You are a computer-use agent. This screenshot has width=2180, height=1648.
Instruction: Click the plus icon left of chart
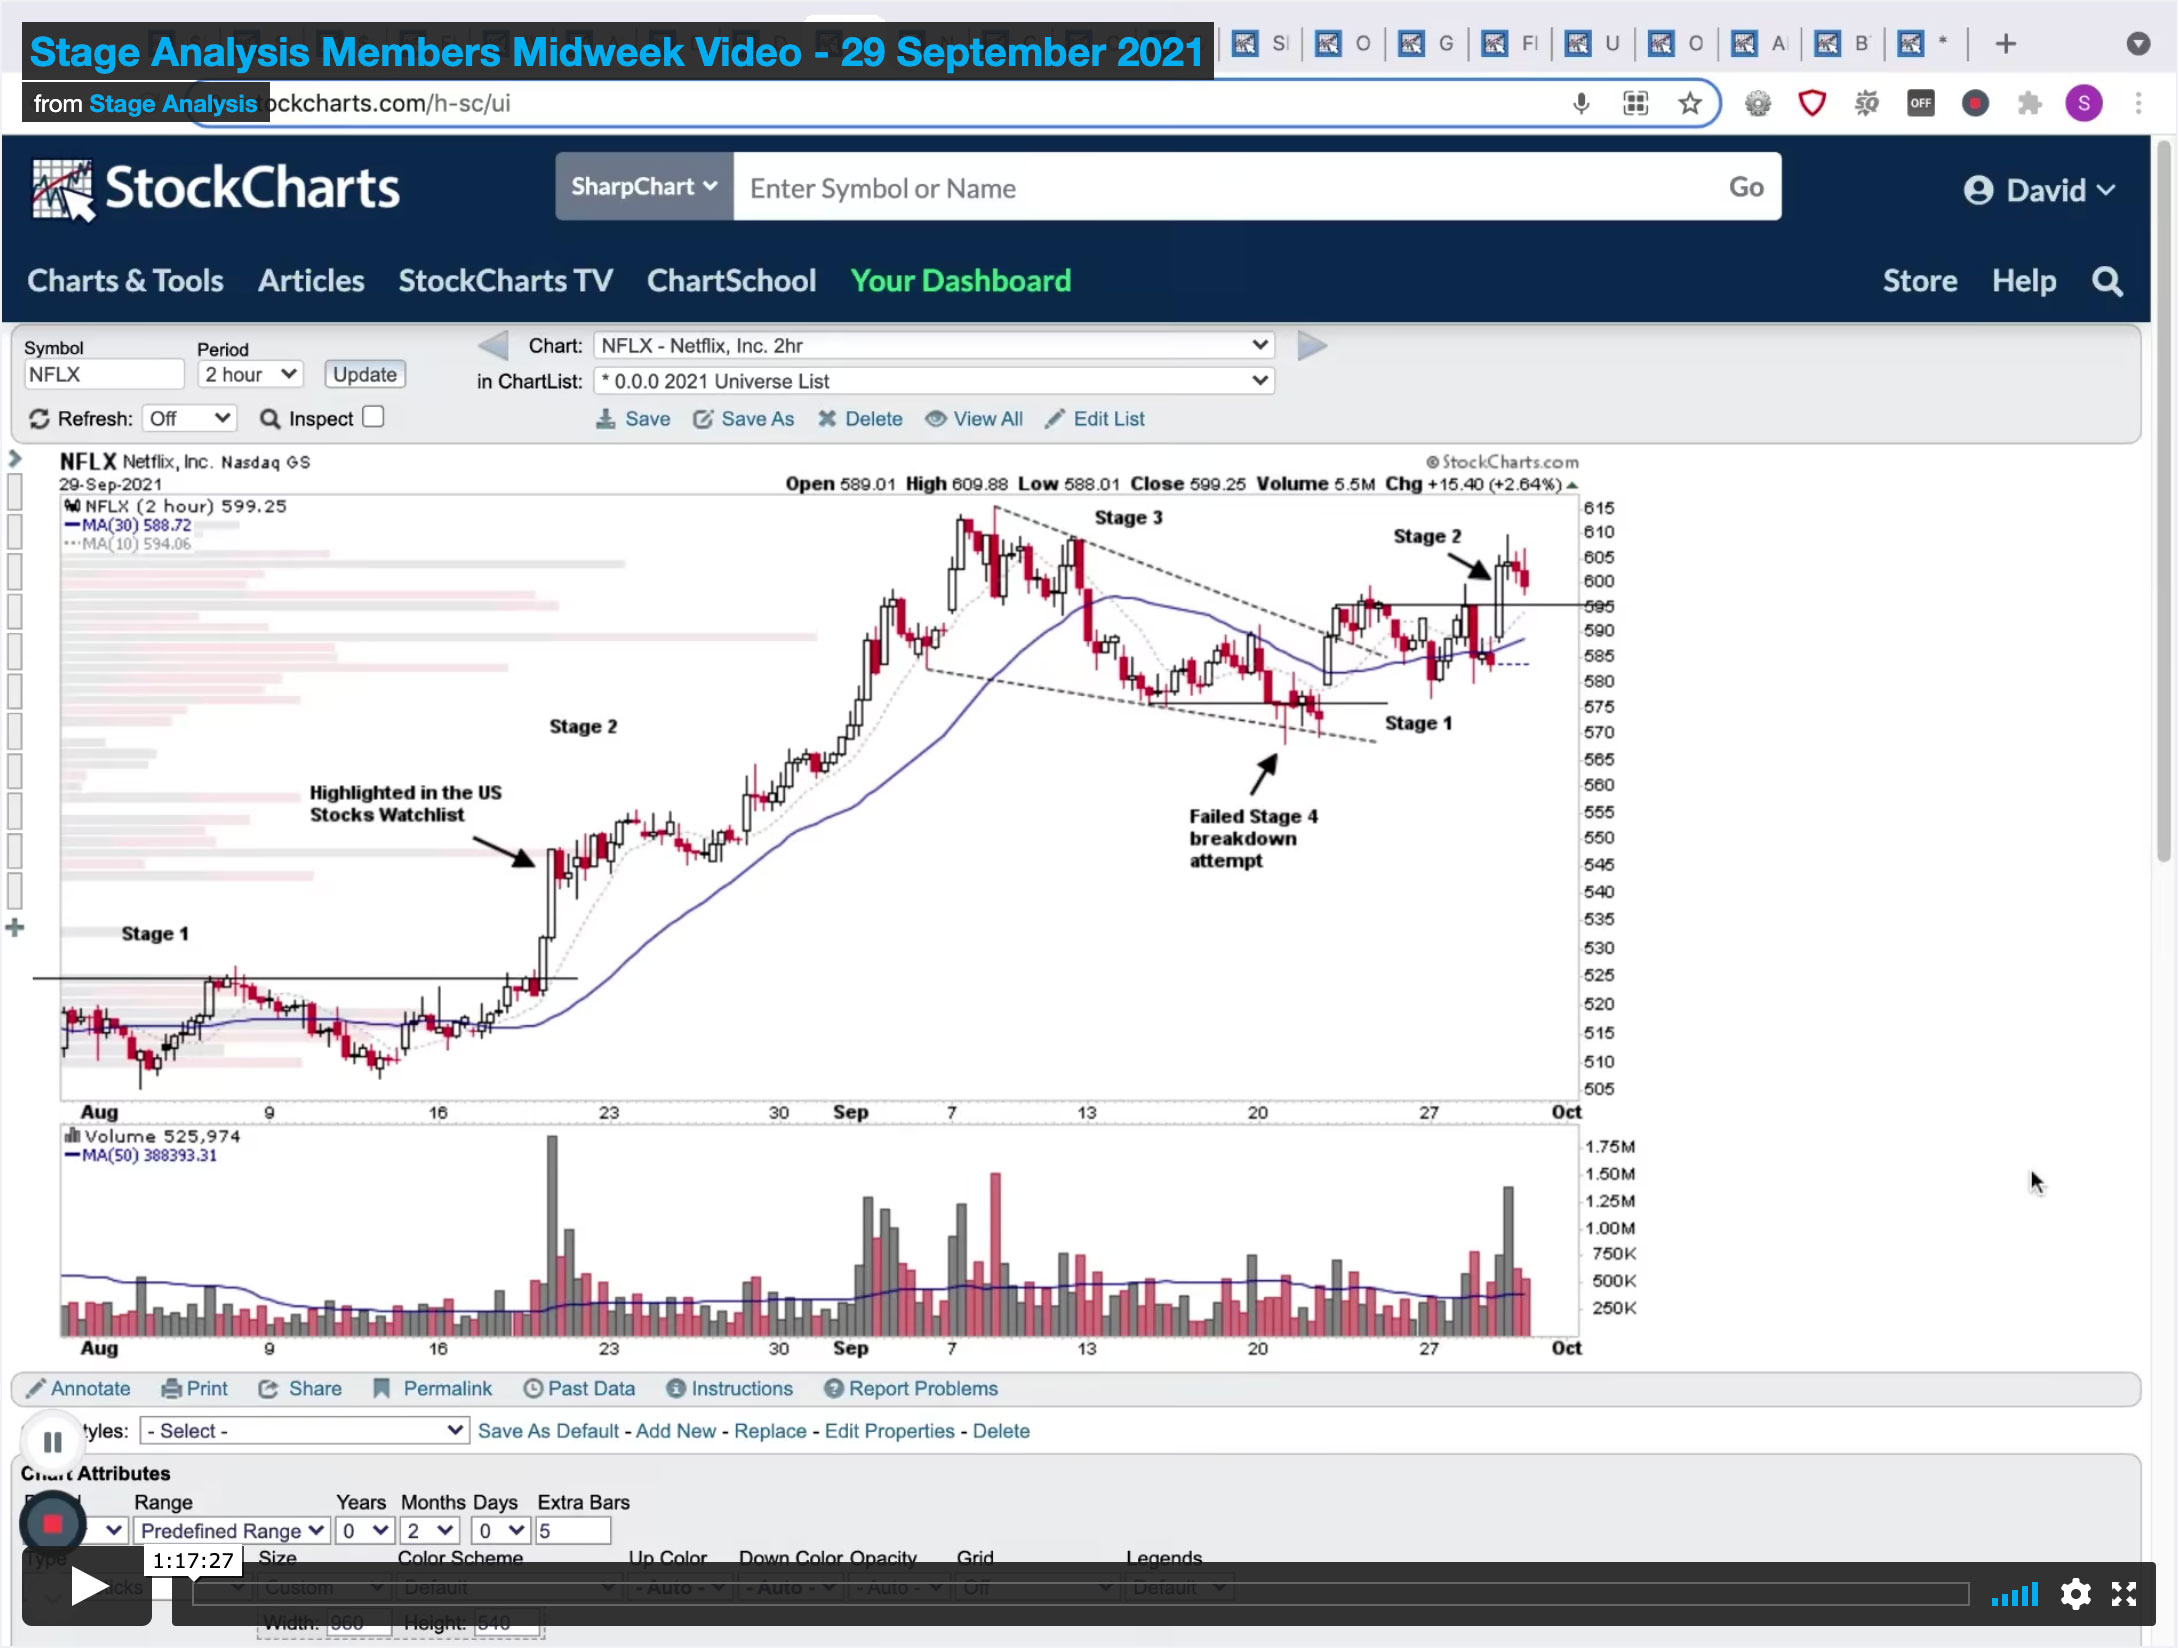click(15, 928)
